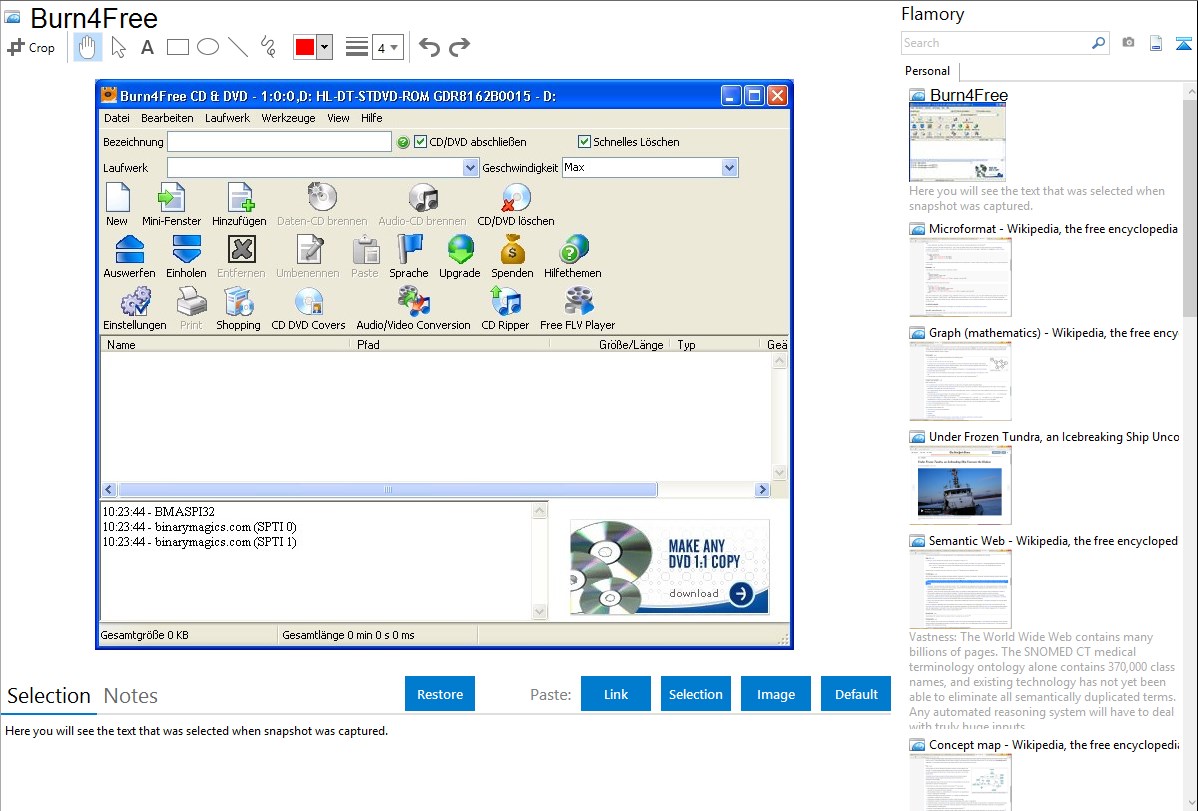Image resolution: width=1198 pixels, height=811 pixels.
Task: Click the Flamory Search field
Action: tap(996, 44)
